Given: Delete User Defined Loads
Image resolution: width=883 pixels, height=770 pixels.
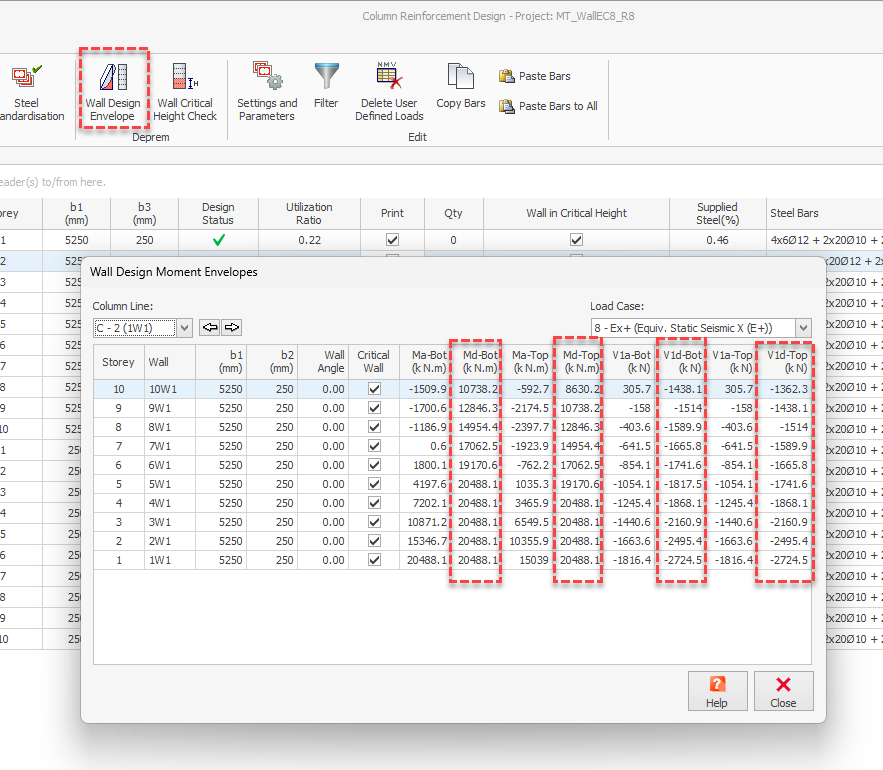Looking at the screenshot, I should [x=389, y=91].
